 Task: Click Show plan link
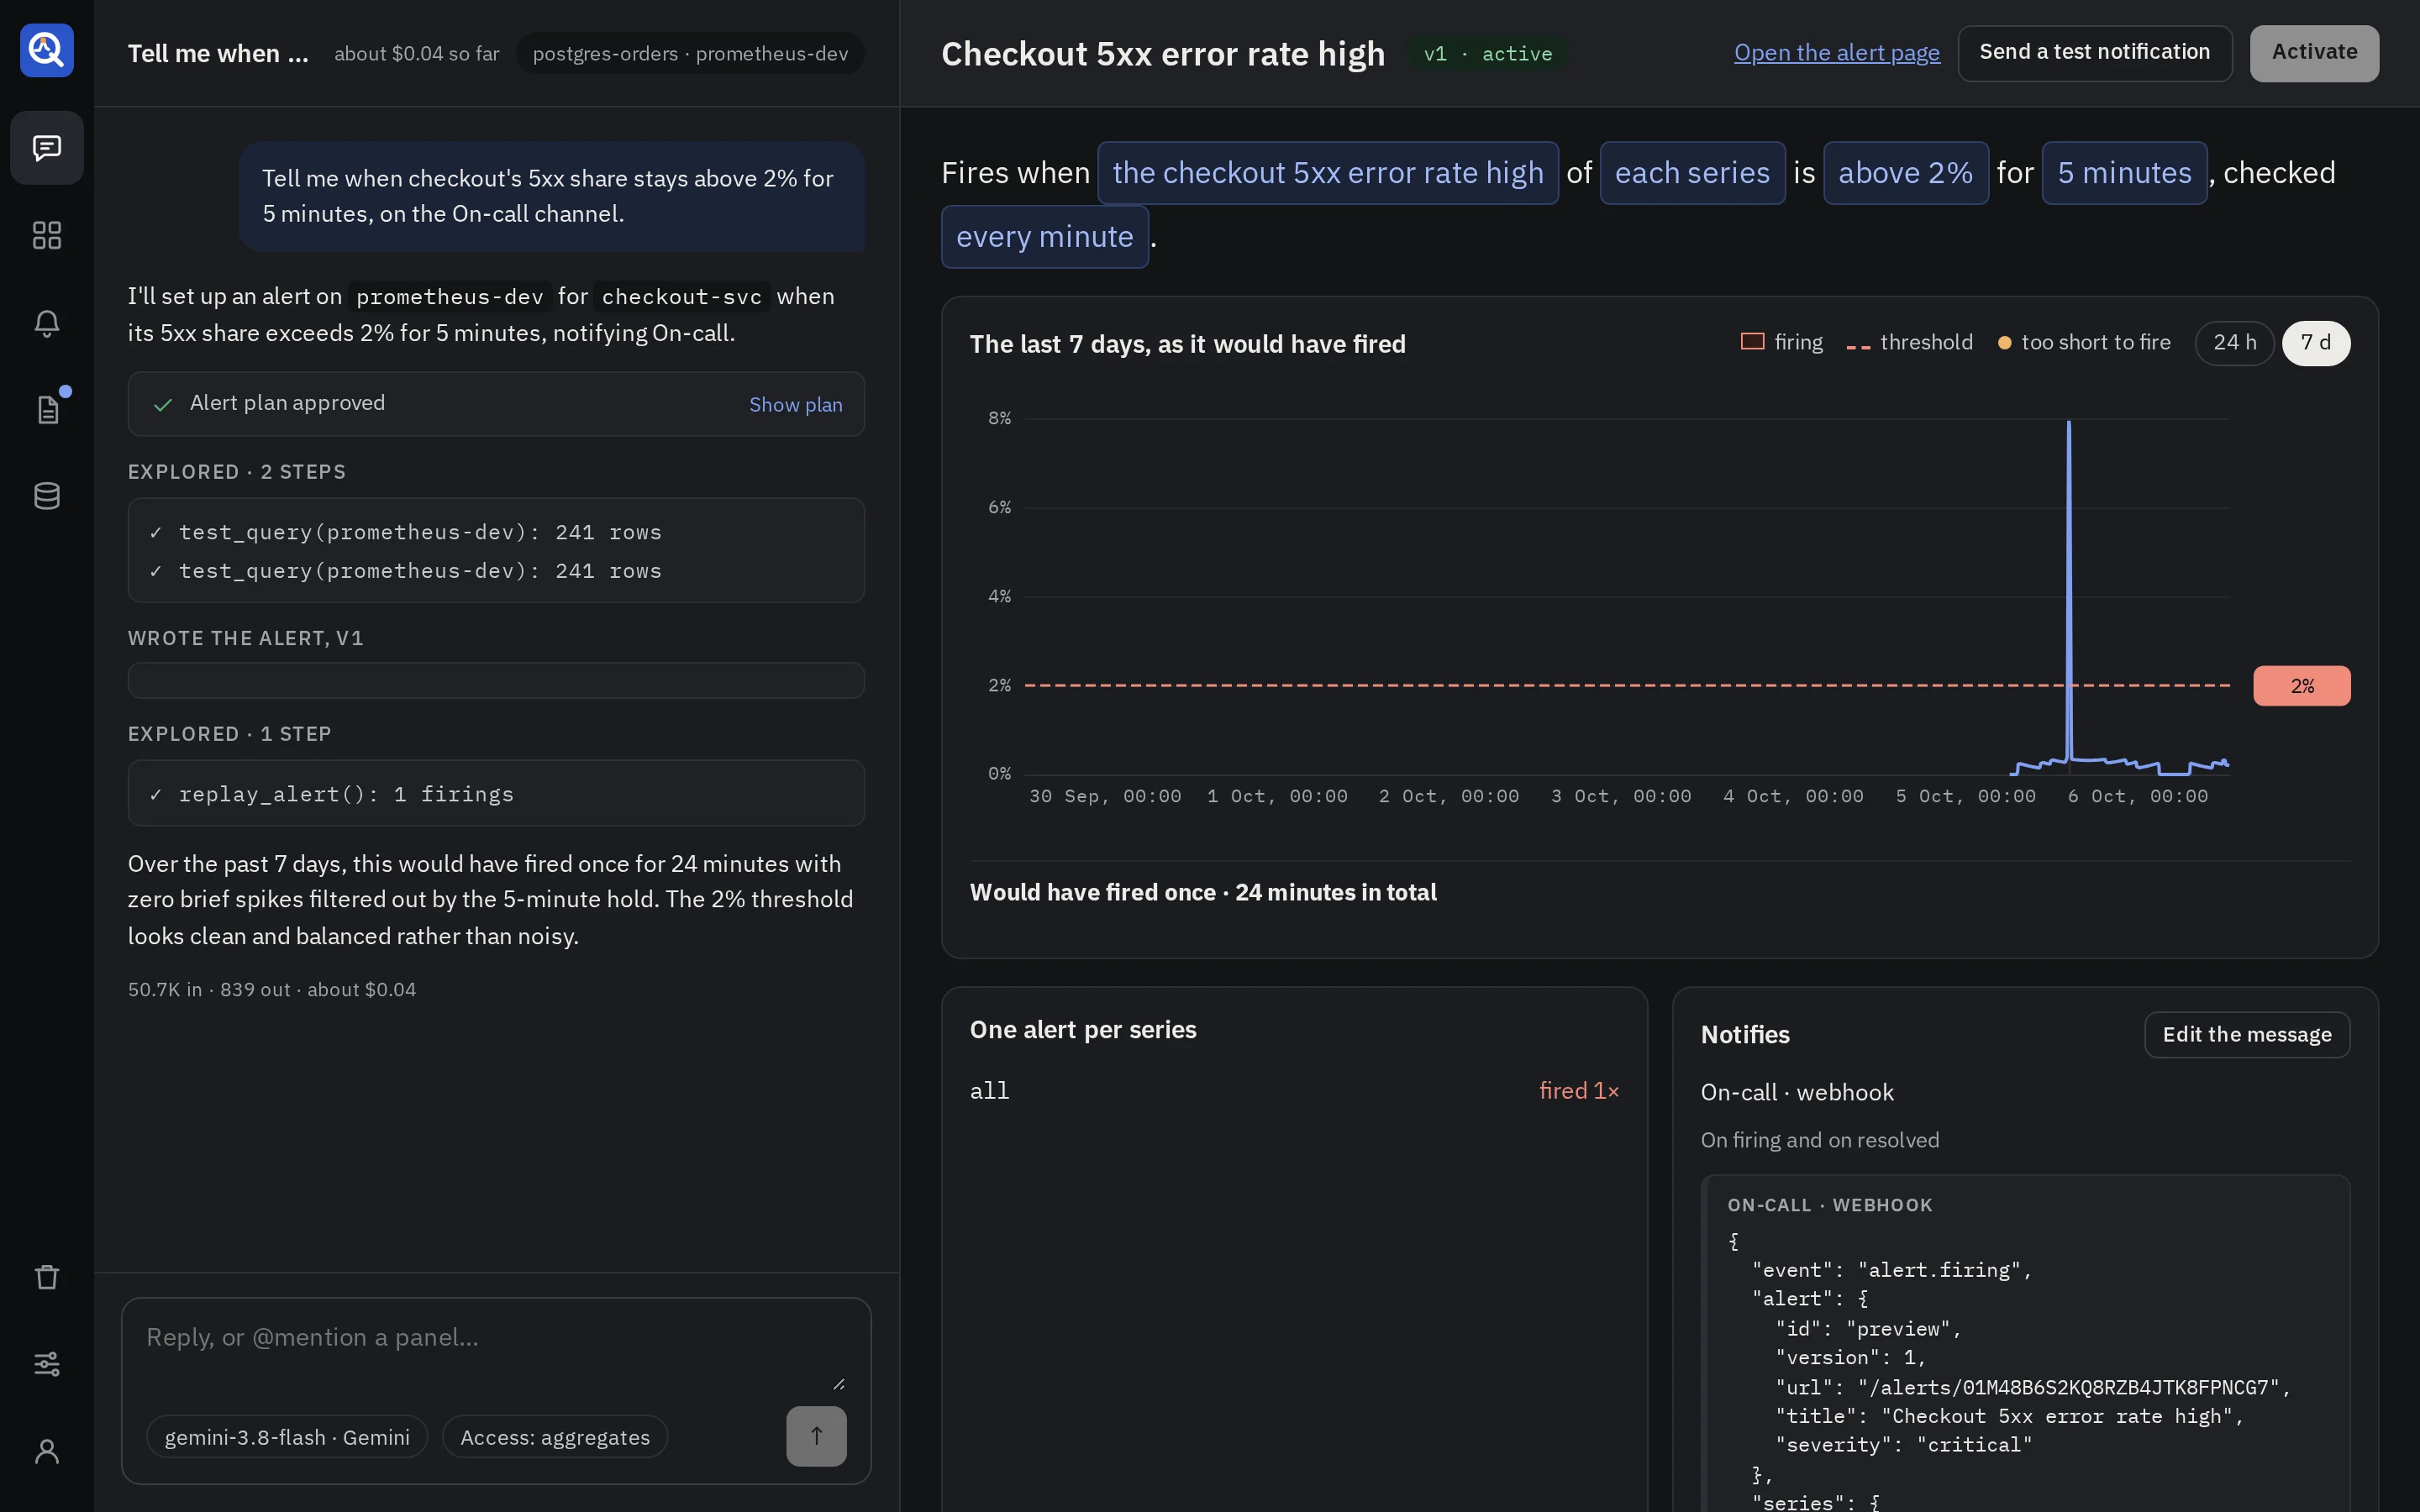click(x=796, y=404)
